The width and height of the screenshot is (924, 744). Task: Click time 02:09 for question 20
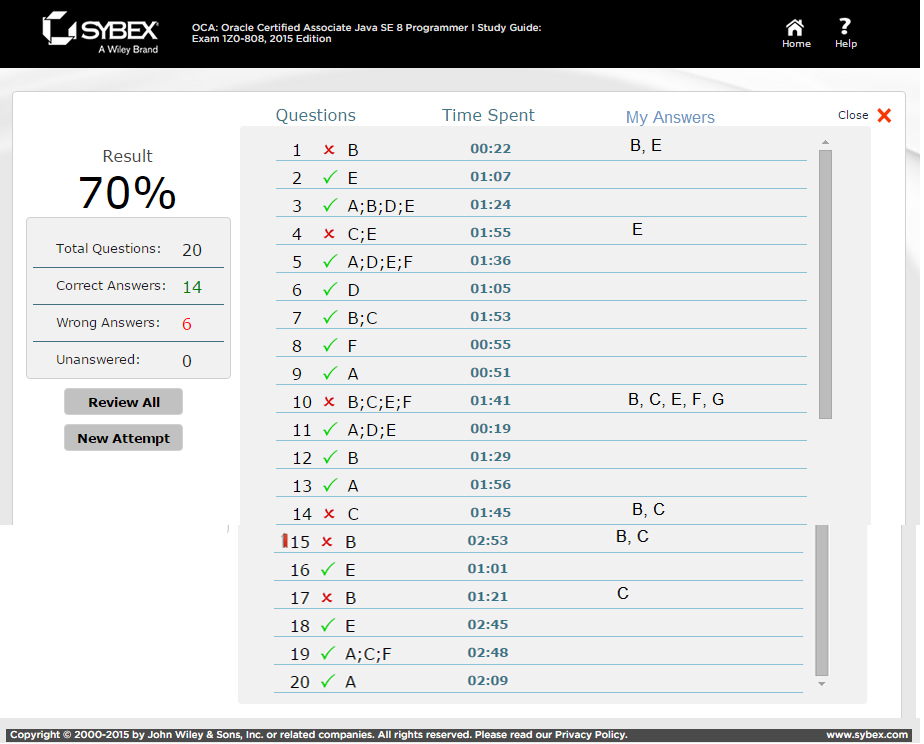coord(488,680)
